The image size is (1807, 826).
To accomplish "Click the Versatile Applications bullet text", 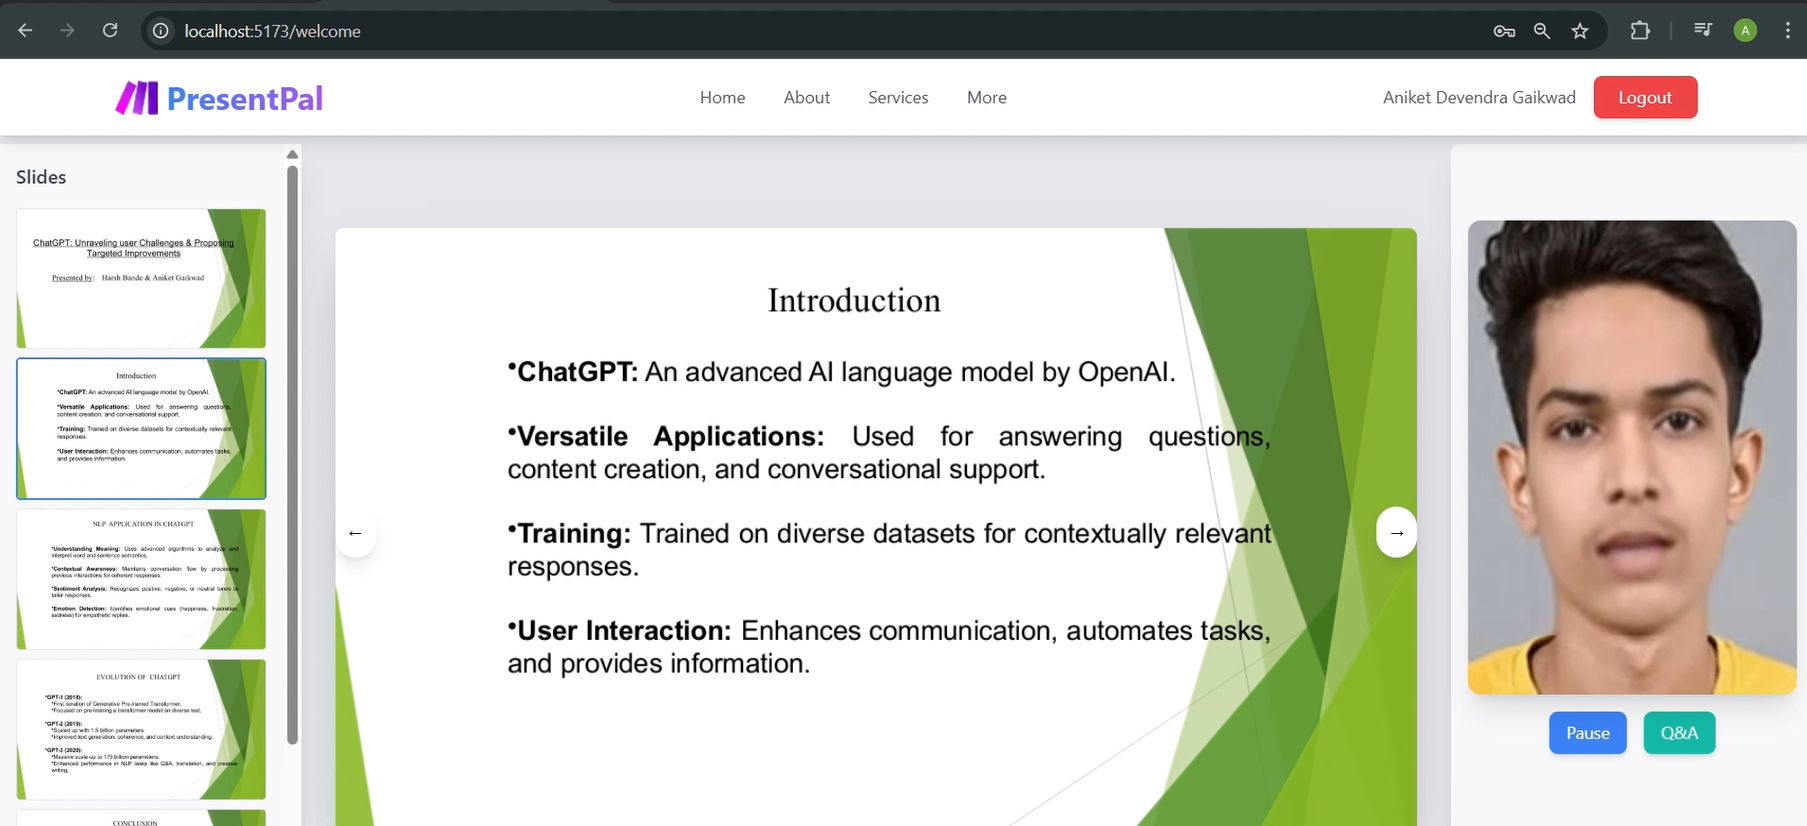I will click(889, 453).
